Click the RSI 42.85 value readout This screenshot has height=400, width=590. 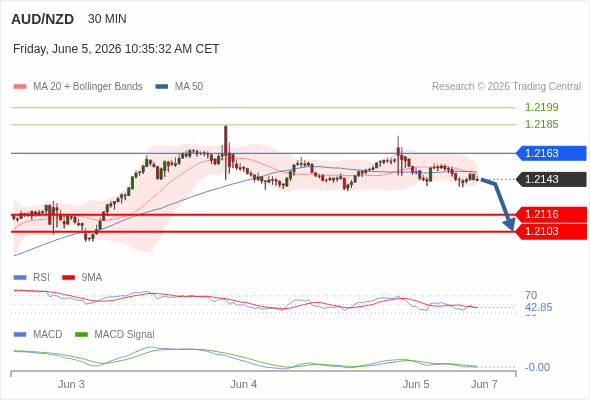[x=538, y=307]
